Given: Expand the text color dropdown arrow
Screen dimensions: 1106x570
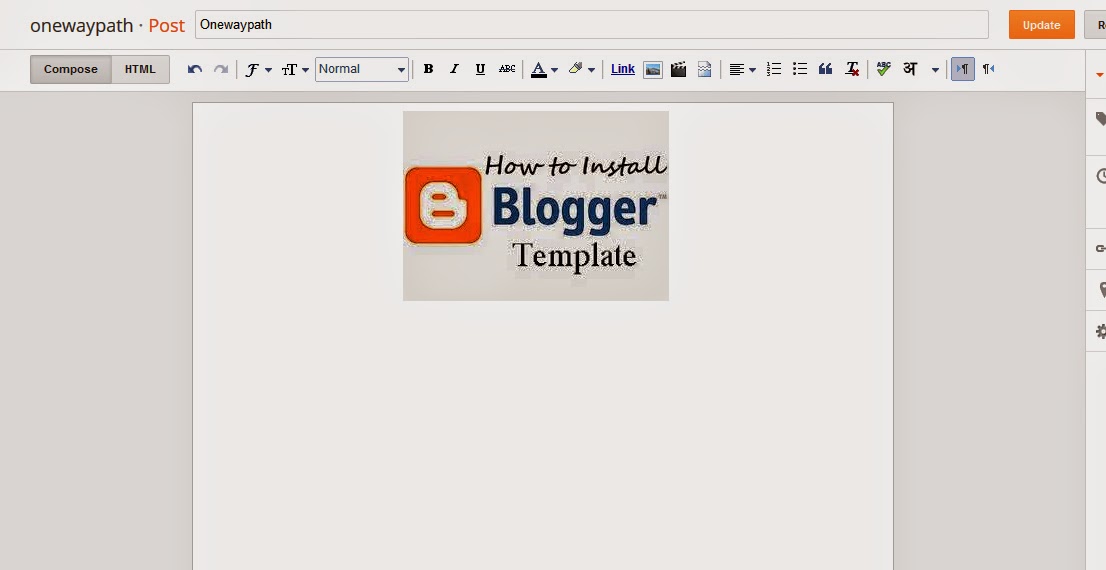Looking at the screenshot, I should click(x=554, y=70).
